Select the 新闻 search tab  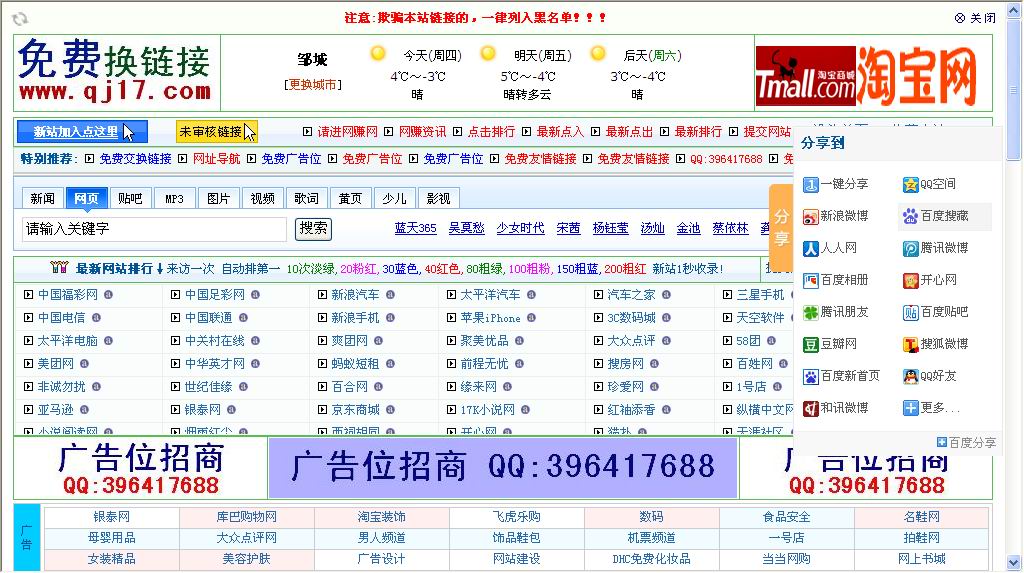pyautogui.click(x=42, y=199)
